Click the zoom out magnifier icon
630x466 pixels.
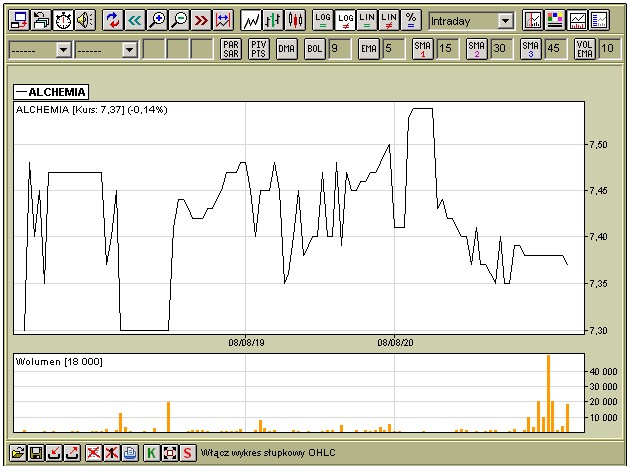point(179,20)
